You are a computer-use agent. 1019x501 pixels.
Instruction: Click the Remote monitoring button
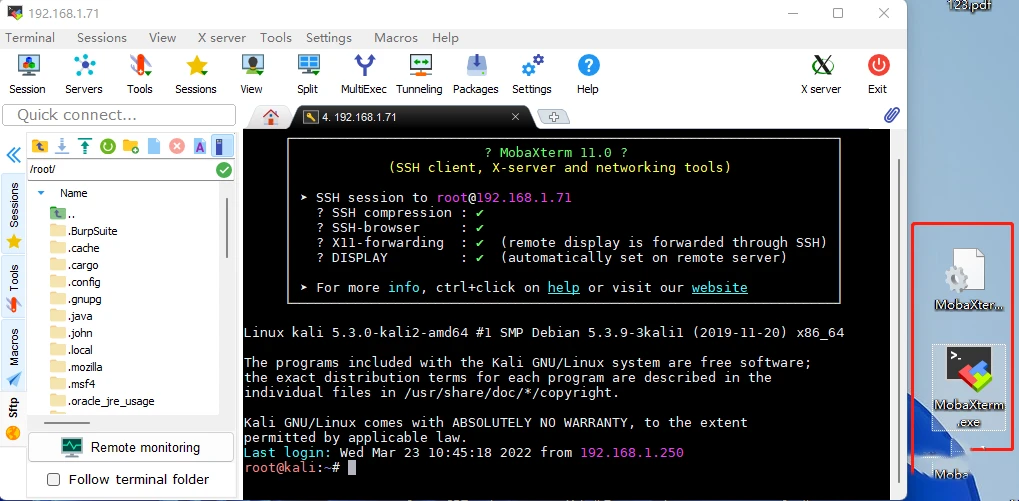pos(131,447)
